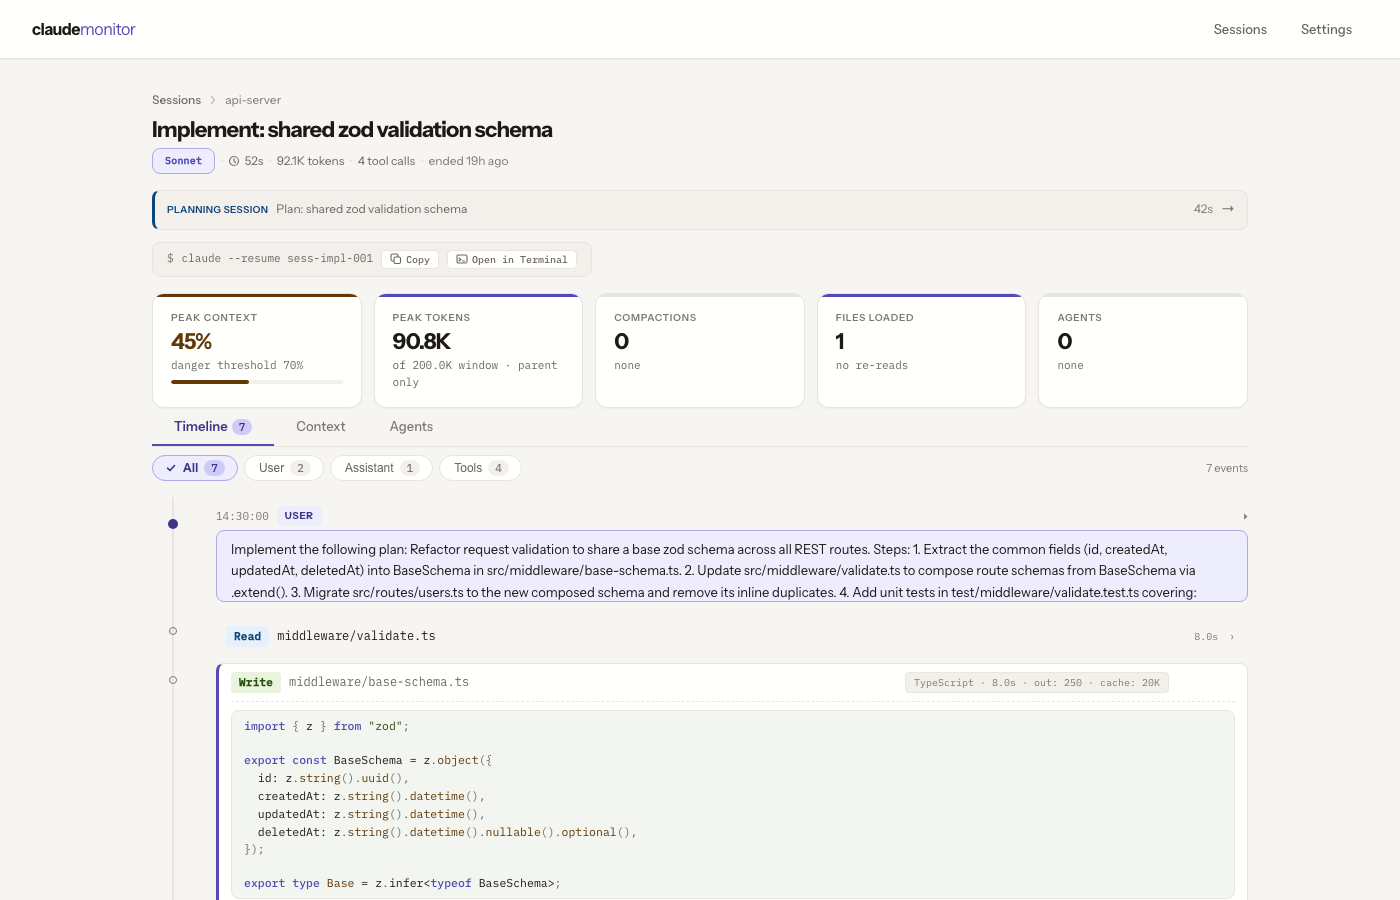Go to Sessions in top navigation
The width and height of the screenshot is (1400, 900).
tap(1240, 29)
